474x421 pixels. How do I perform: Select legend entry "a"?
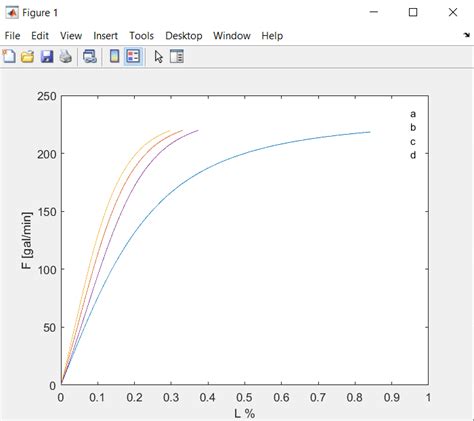pos(413,114)
